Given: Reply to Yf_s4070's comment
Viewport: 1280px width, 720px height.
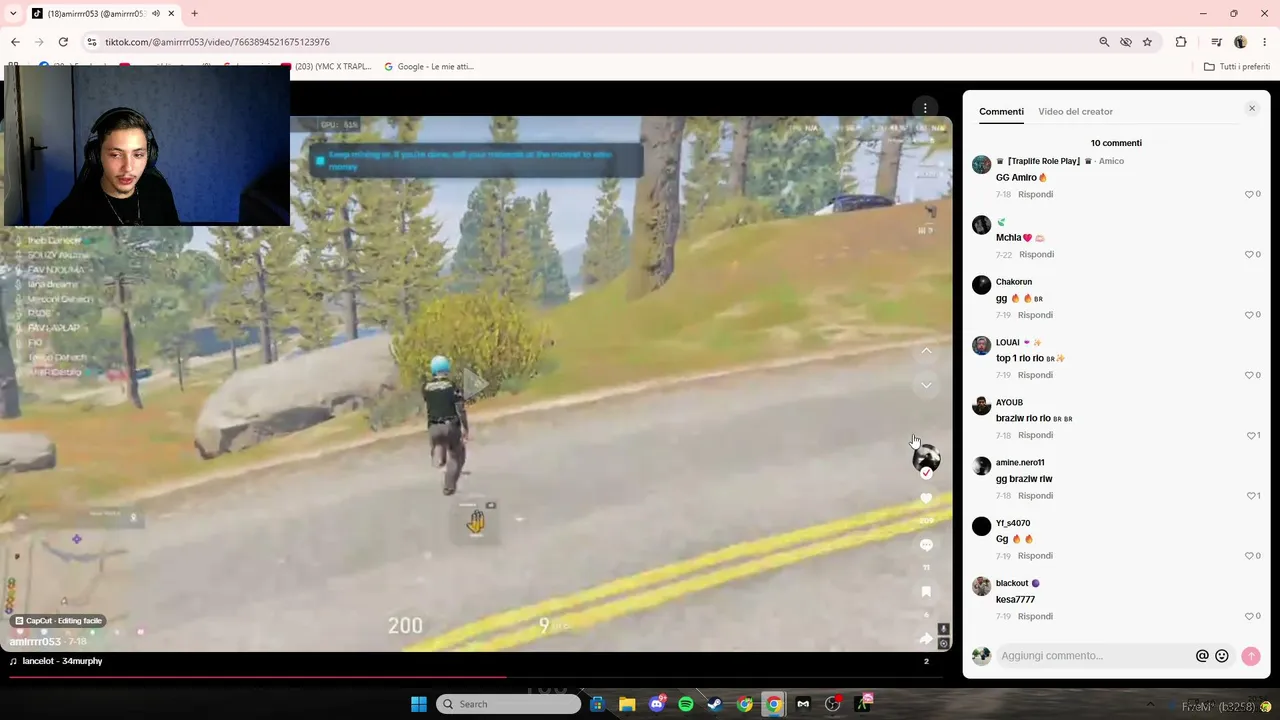Looking at the screenshot, I should 1035,556.
